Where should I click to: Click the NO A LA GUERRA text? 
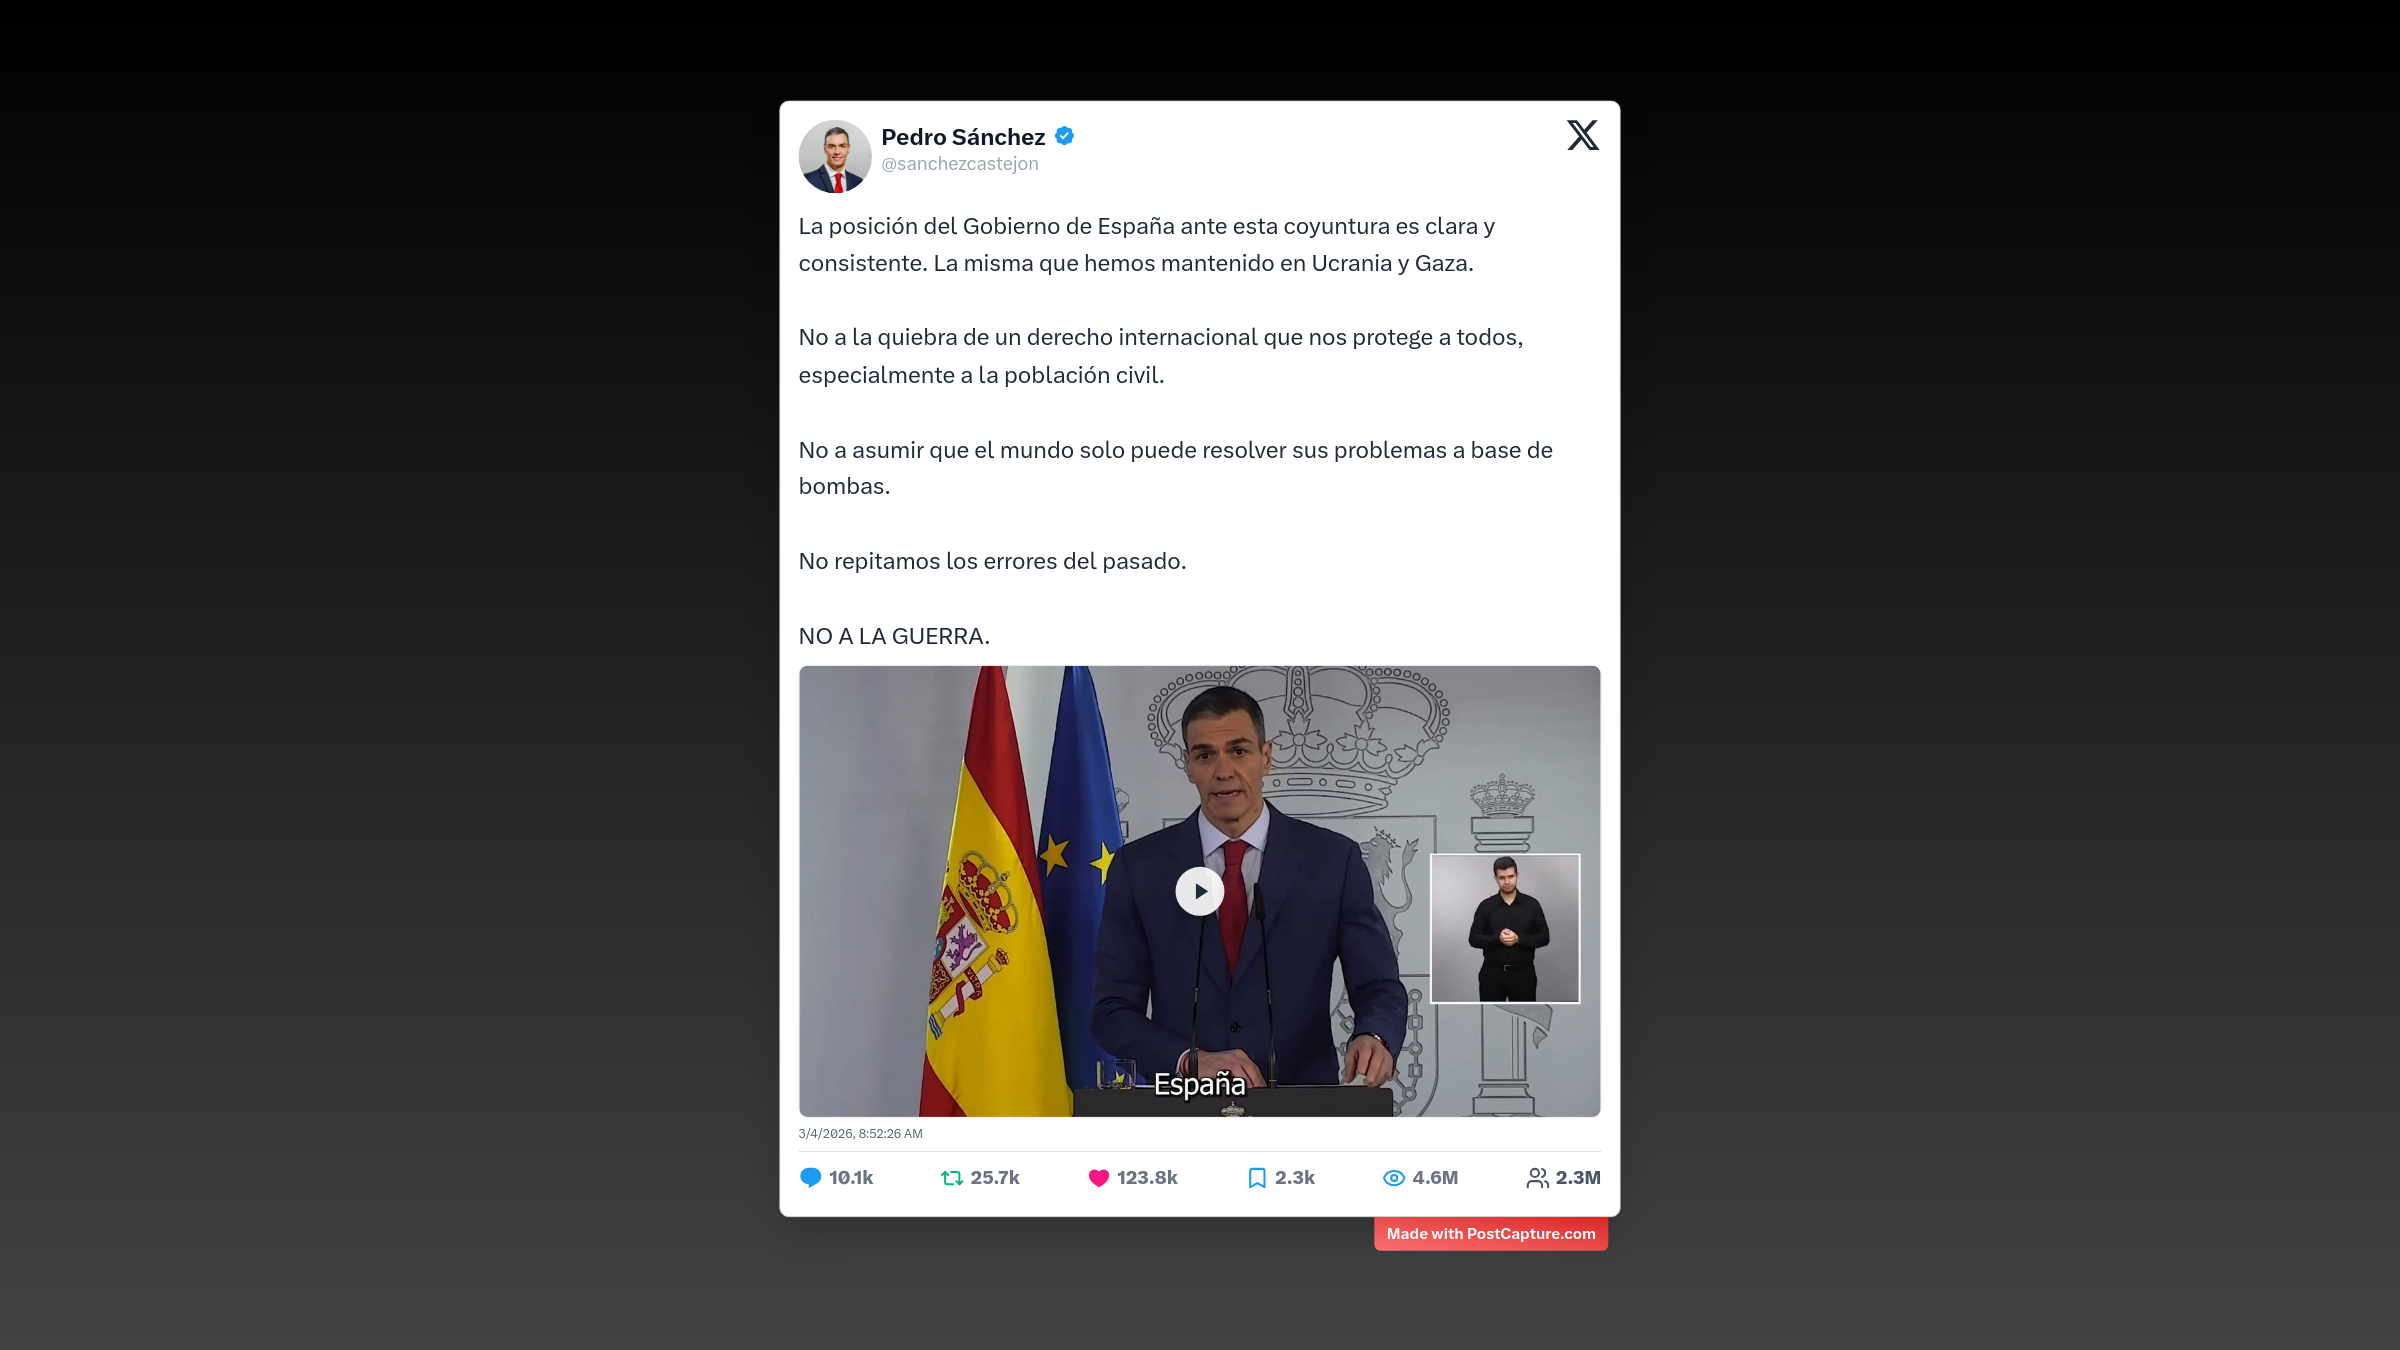click(x=894, y=636)
